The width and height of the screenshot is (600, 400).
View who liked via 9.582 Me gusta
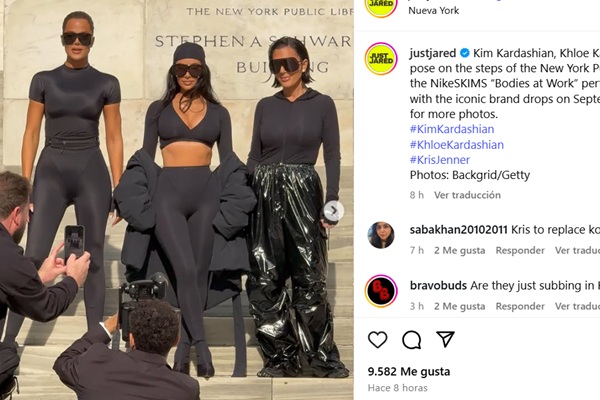coord(409,371)
